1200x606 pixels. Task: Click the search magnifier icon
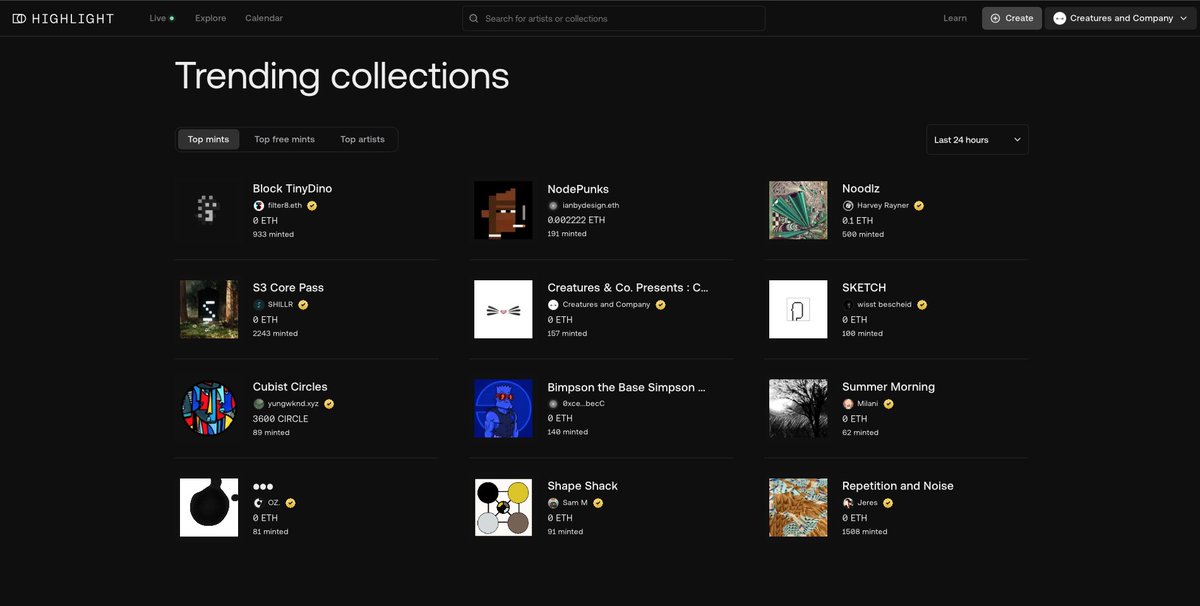point(474,18)
